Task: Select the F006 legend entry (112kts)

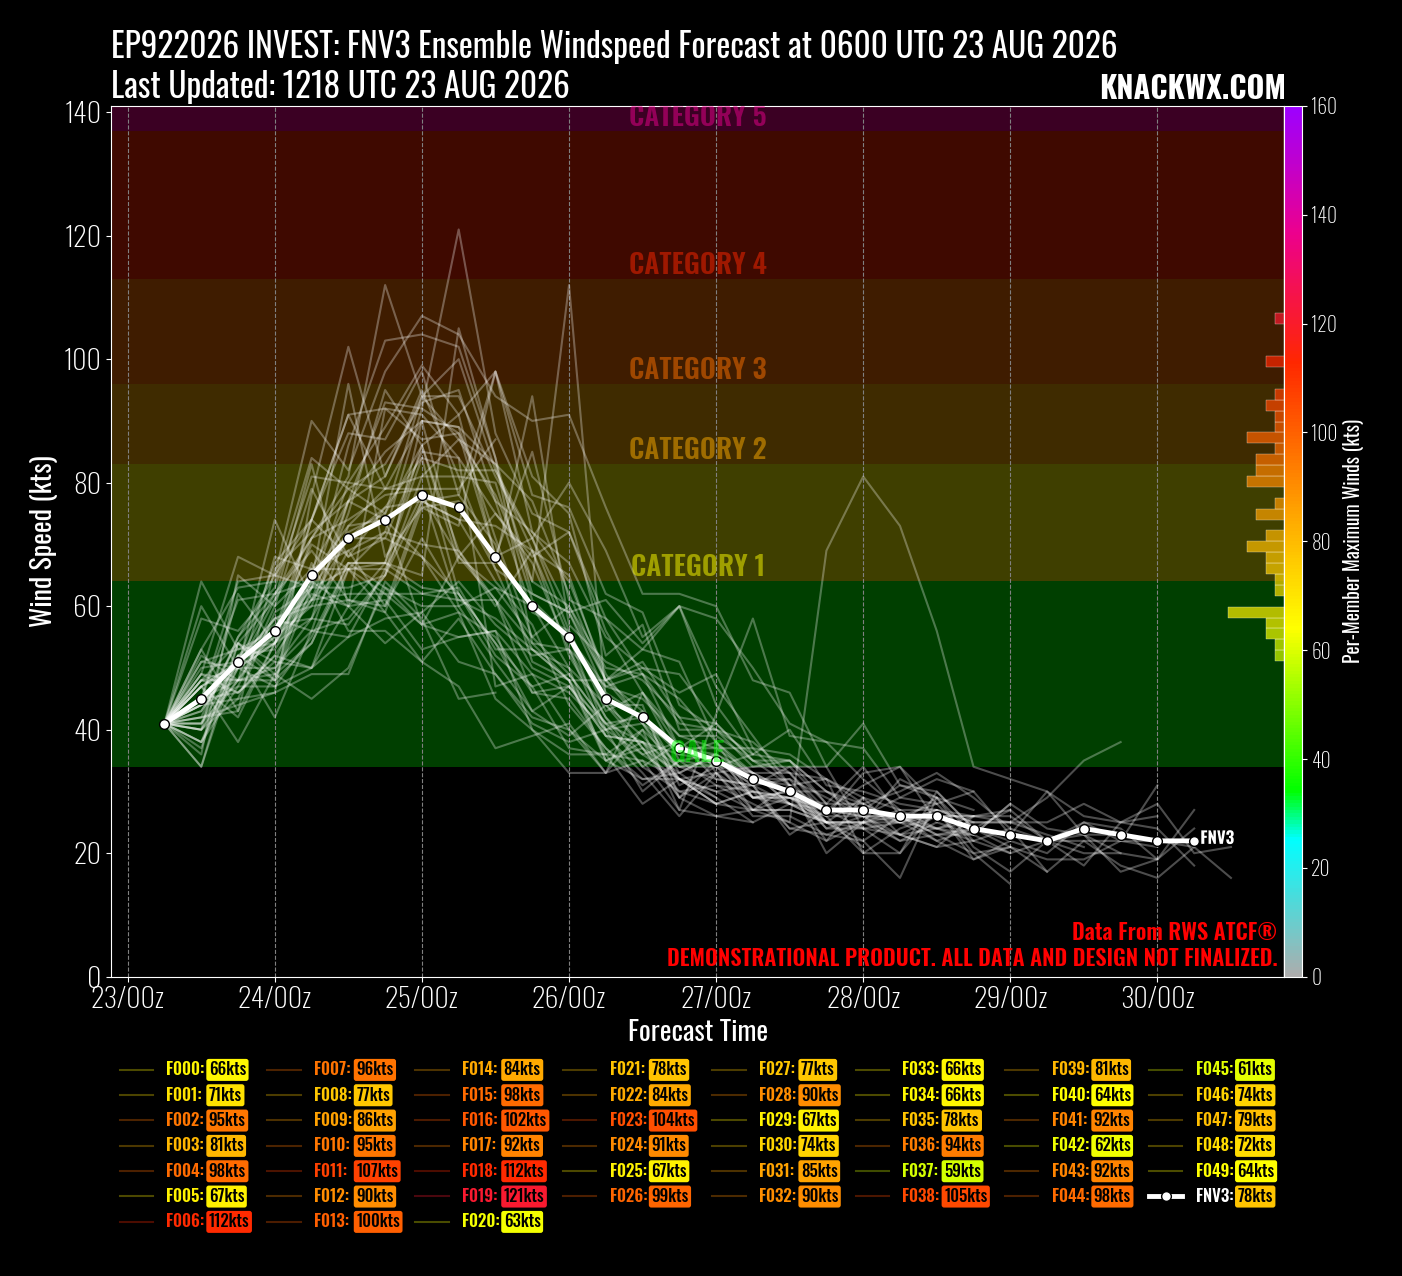Action: pyautogui.click(x=185, y=1221)
